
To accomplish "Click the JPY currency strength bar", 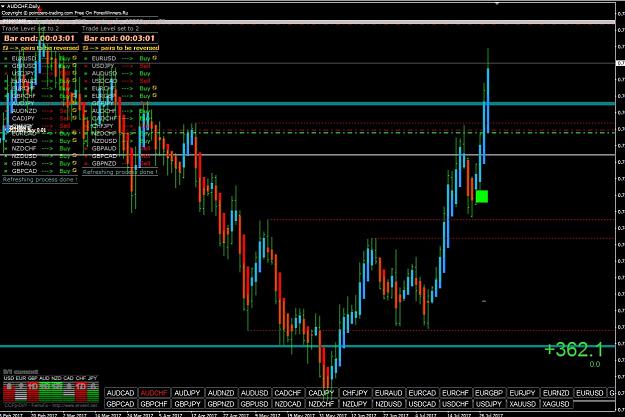I will coord(93,391).
